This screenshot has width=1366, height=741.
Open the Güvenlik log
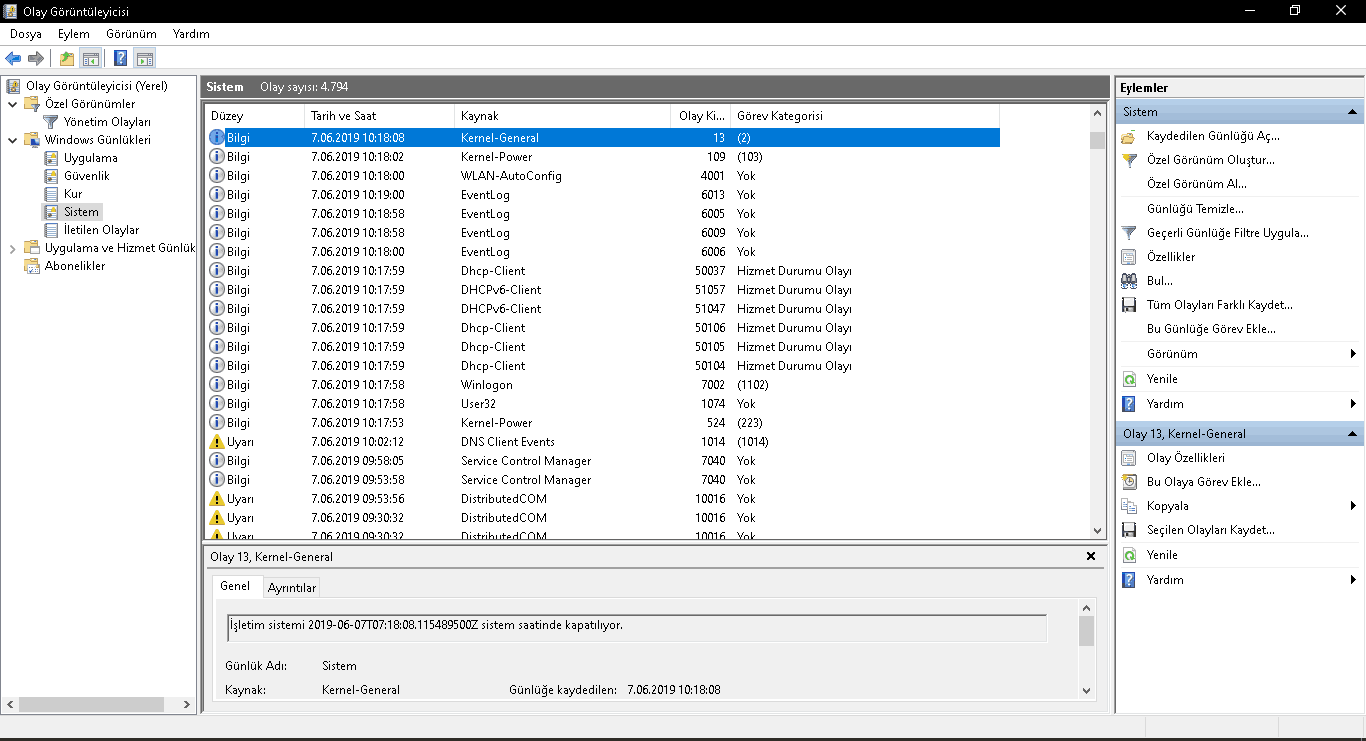(87, 176)
